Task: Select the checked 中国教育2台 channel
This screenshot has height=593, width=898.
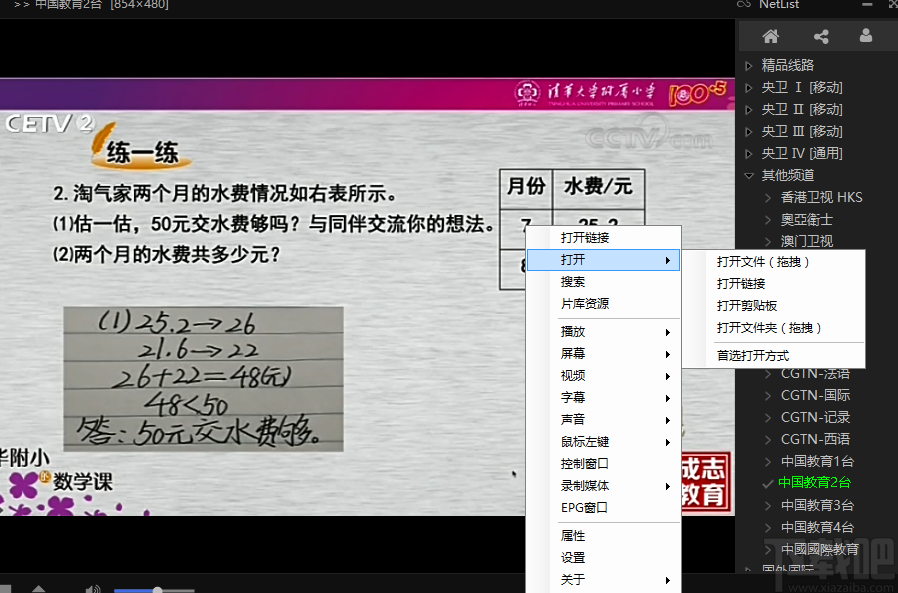Action: pyautogui.click(x=814, y=483)
